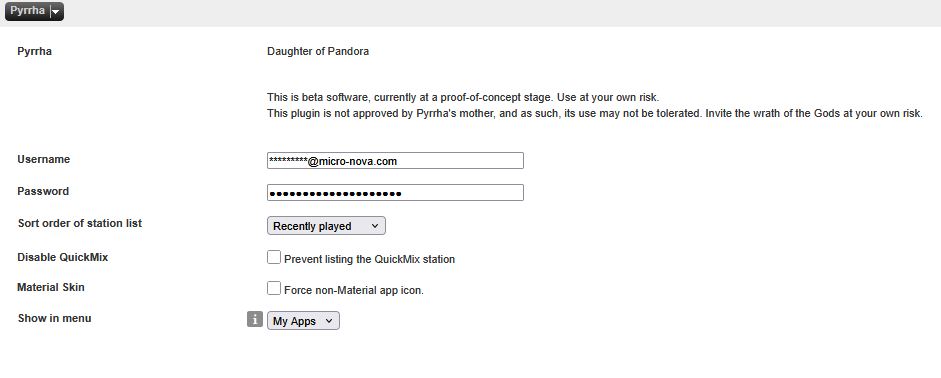Click the chevron in the Recently played box

tap(374, 226)
